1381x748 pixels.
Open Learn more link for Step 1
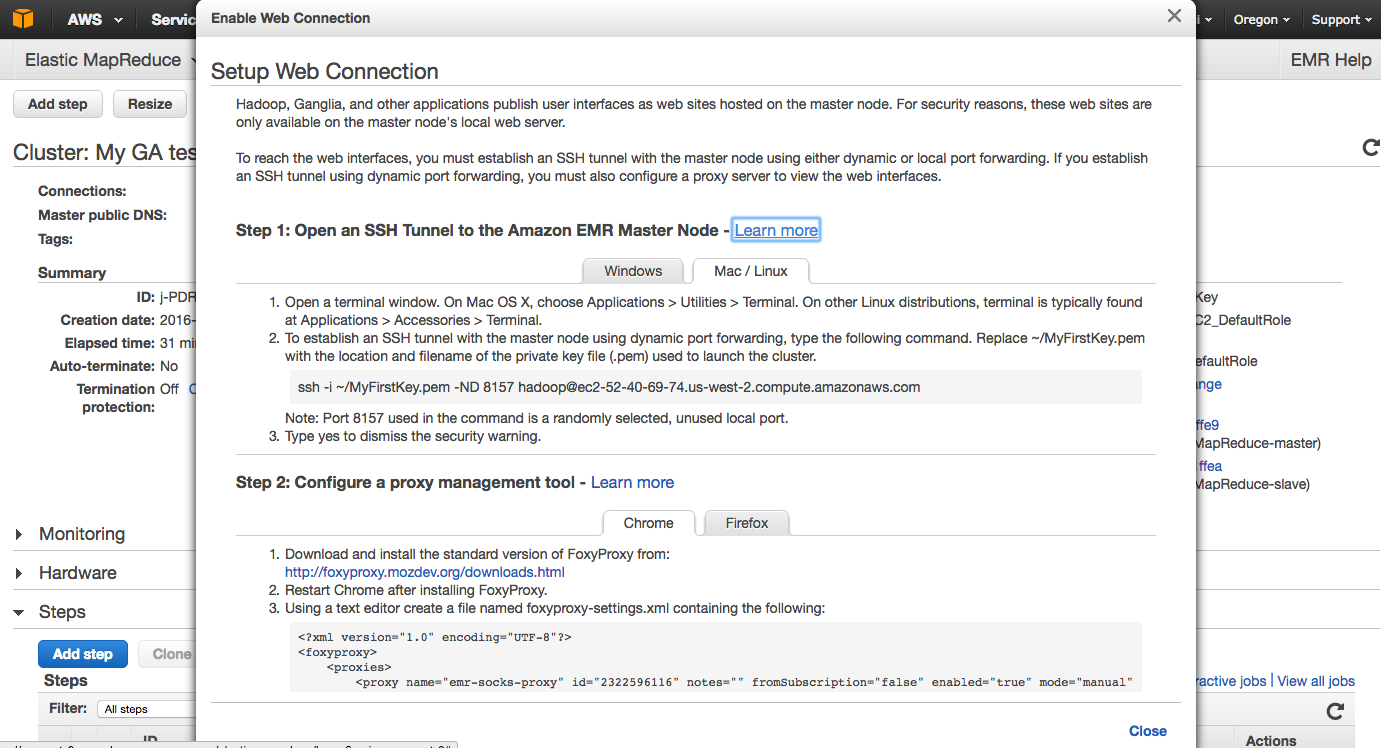[776, 230]
